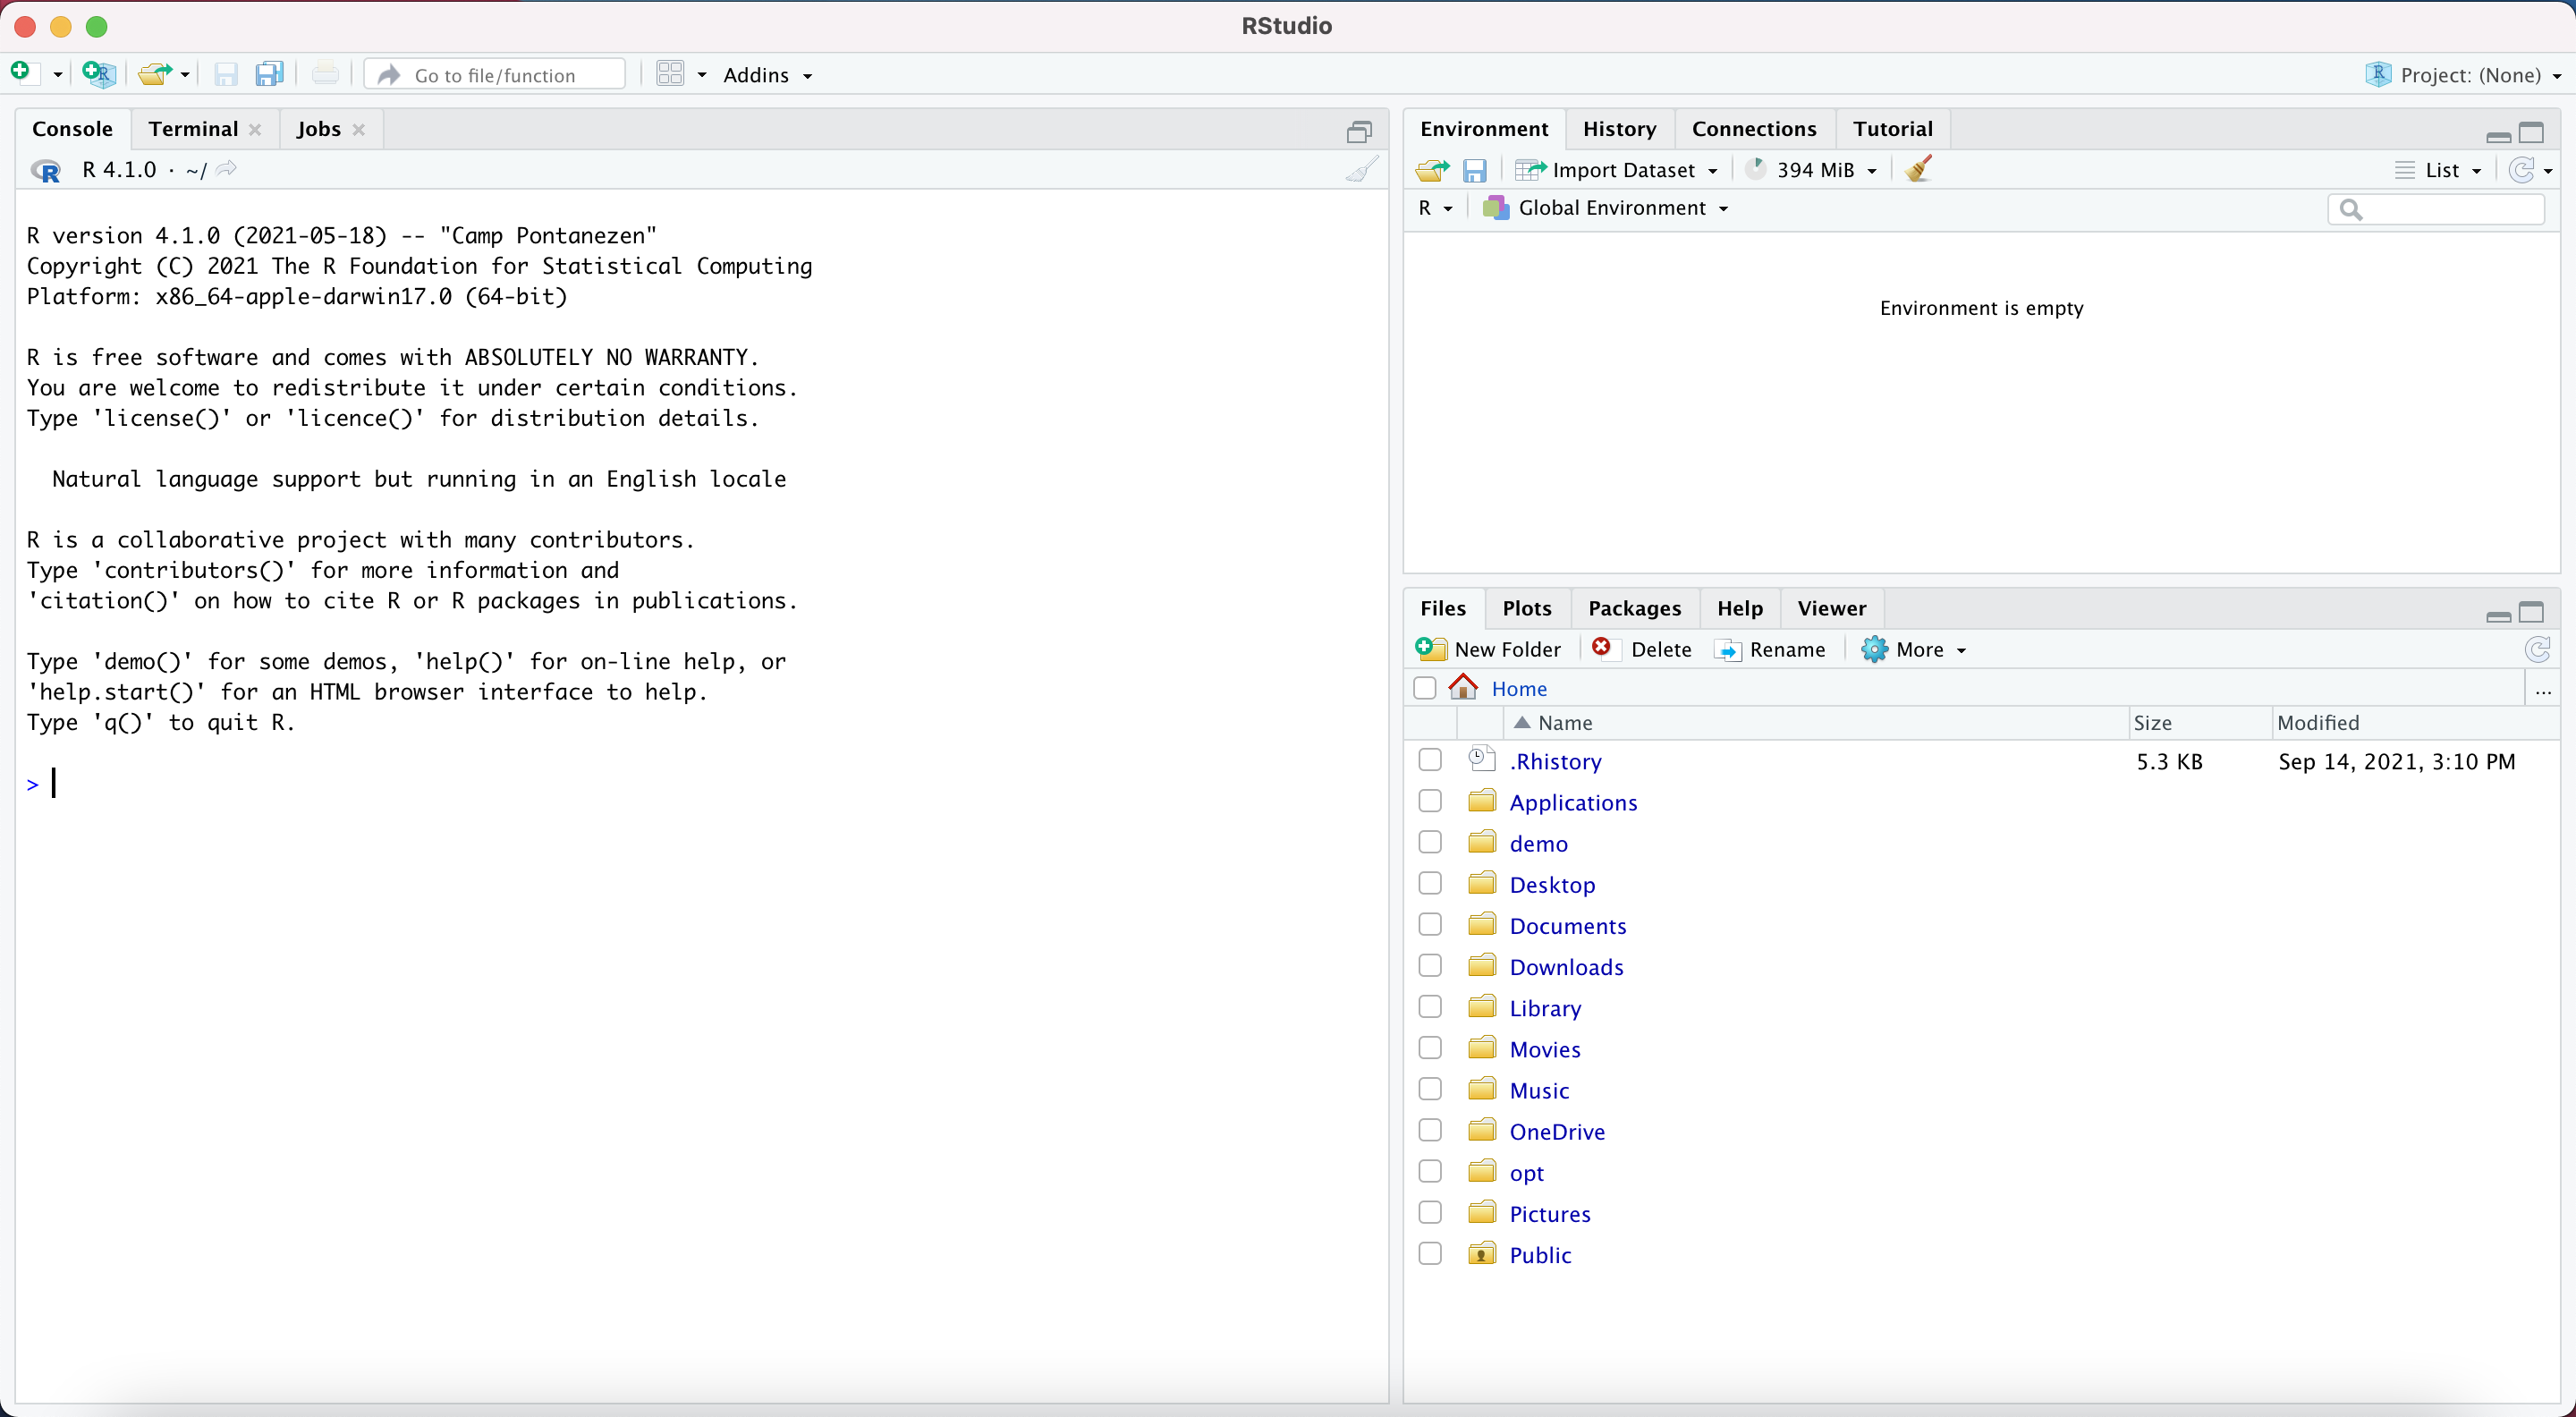Open the Global Environment selector
Viewport: 2576px width, 1417px height.
pyautogui.click(x=1608, y=208)
